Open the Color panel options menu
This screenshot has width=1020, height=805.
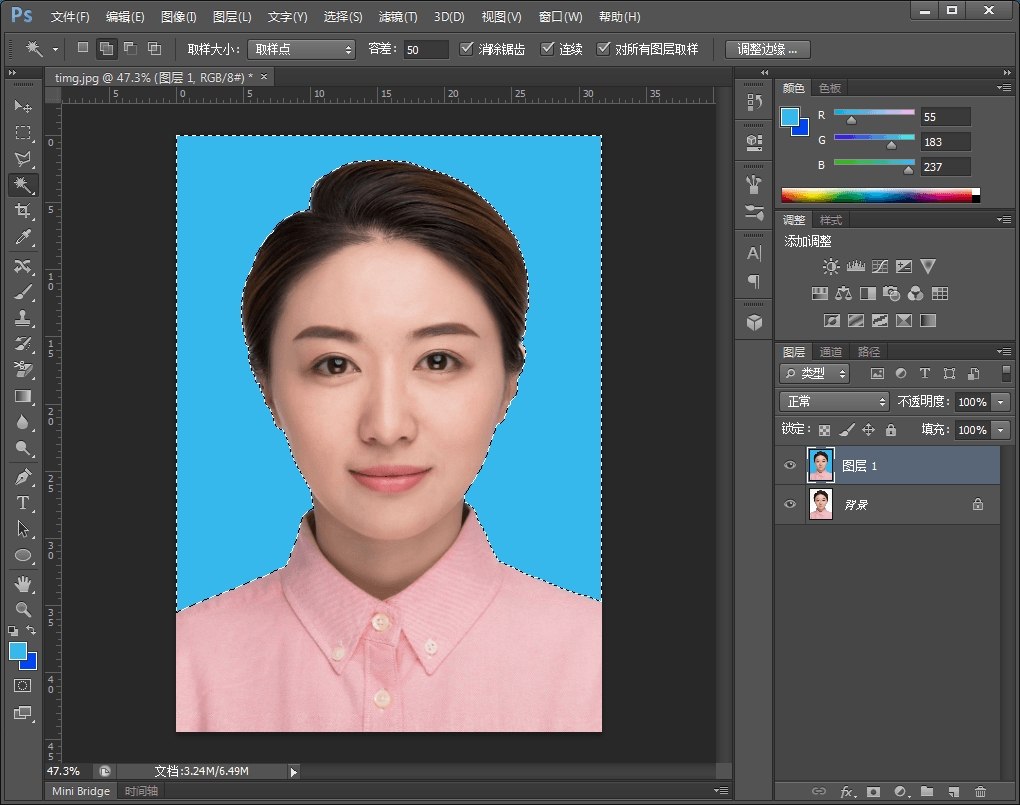click(1004, 88)
